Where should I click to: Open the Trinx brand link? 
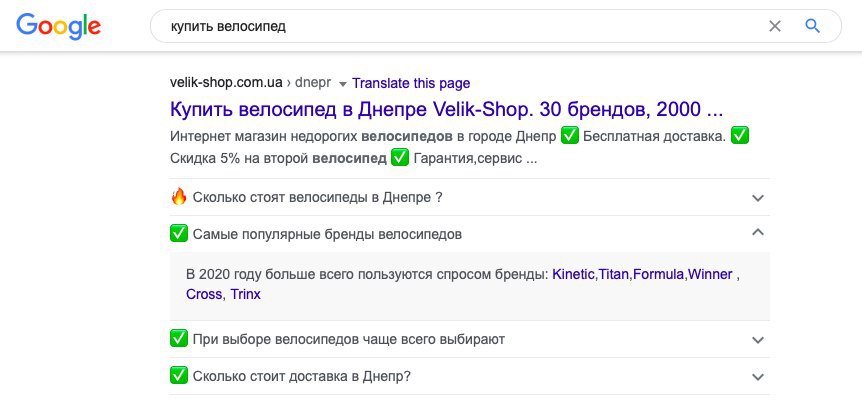(x=245, y=294)
